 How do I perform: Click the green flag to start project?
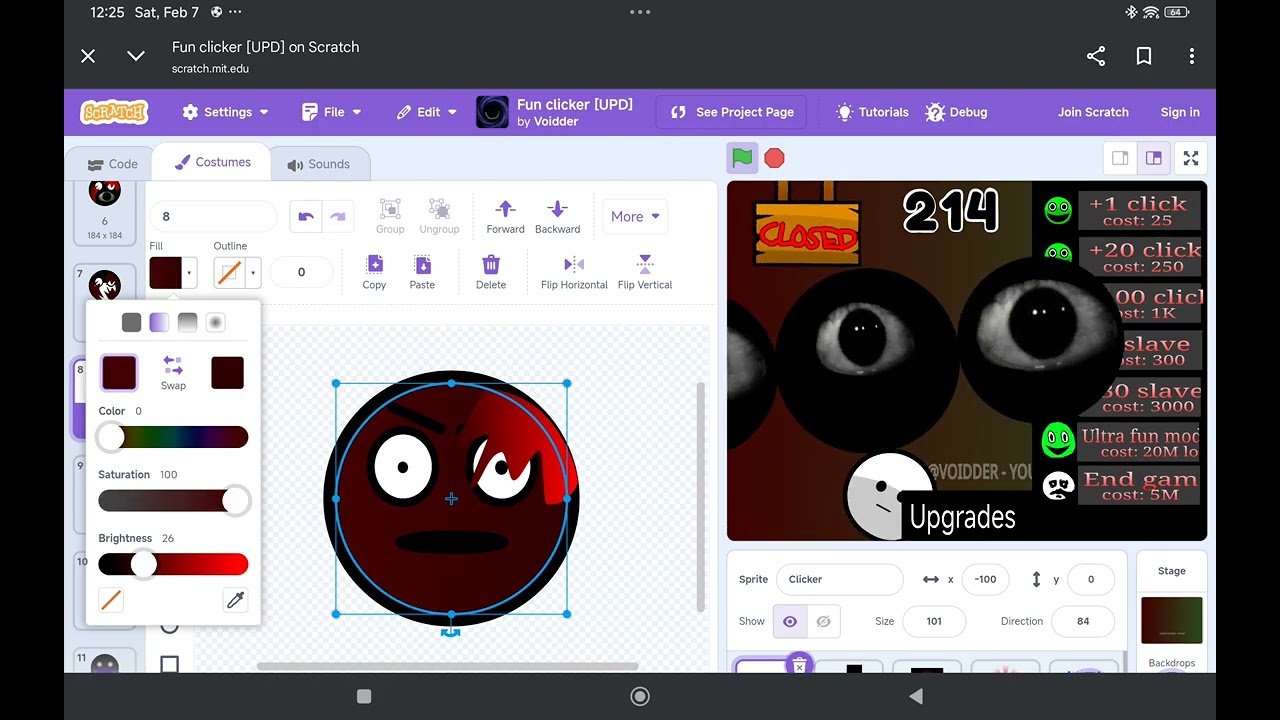[x=742, y=158]
